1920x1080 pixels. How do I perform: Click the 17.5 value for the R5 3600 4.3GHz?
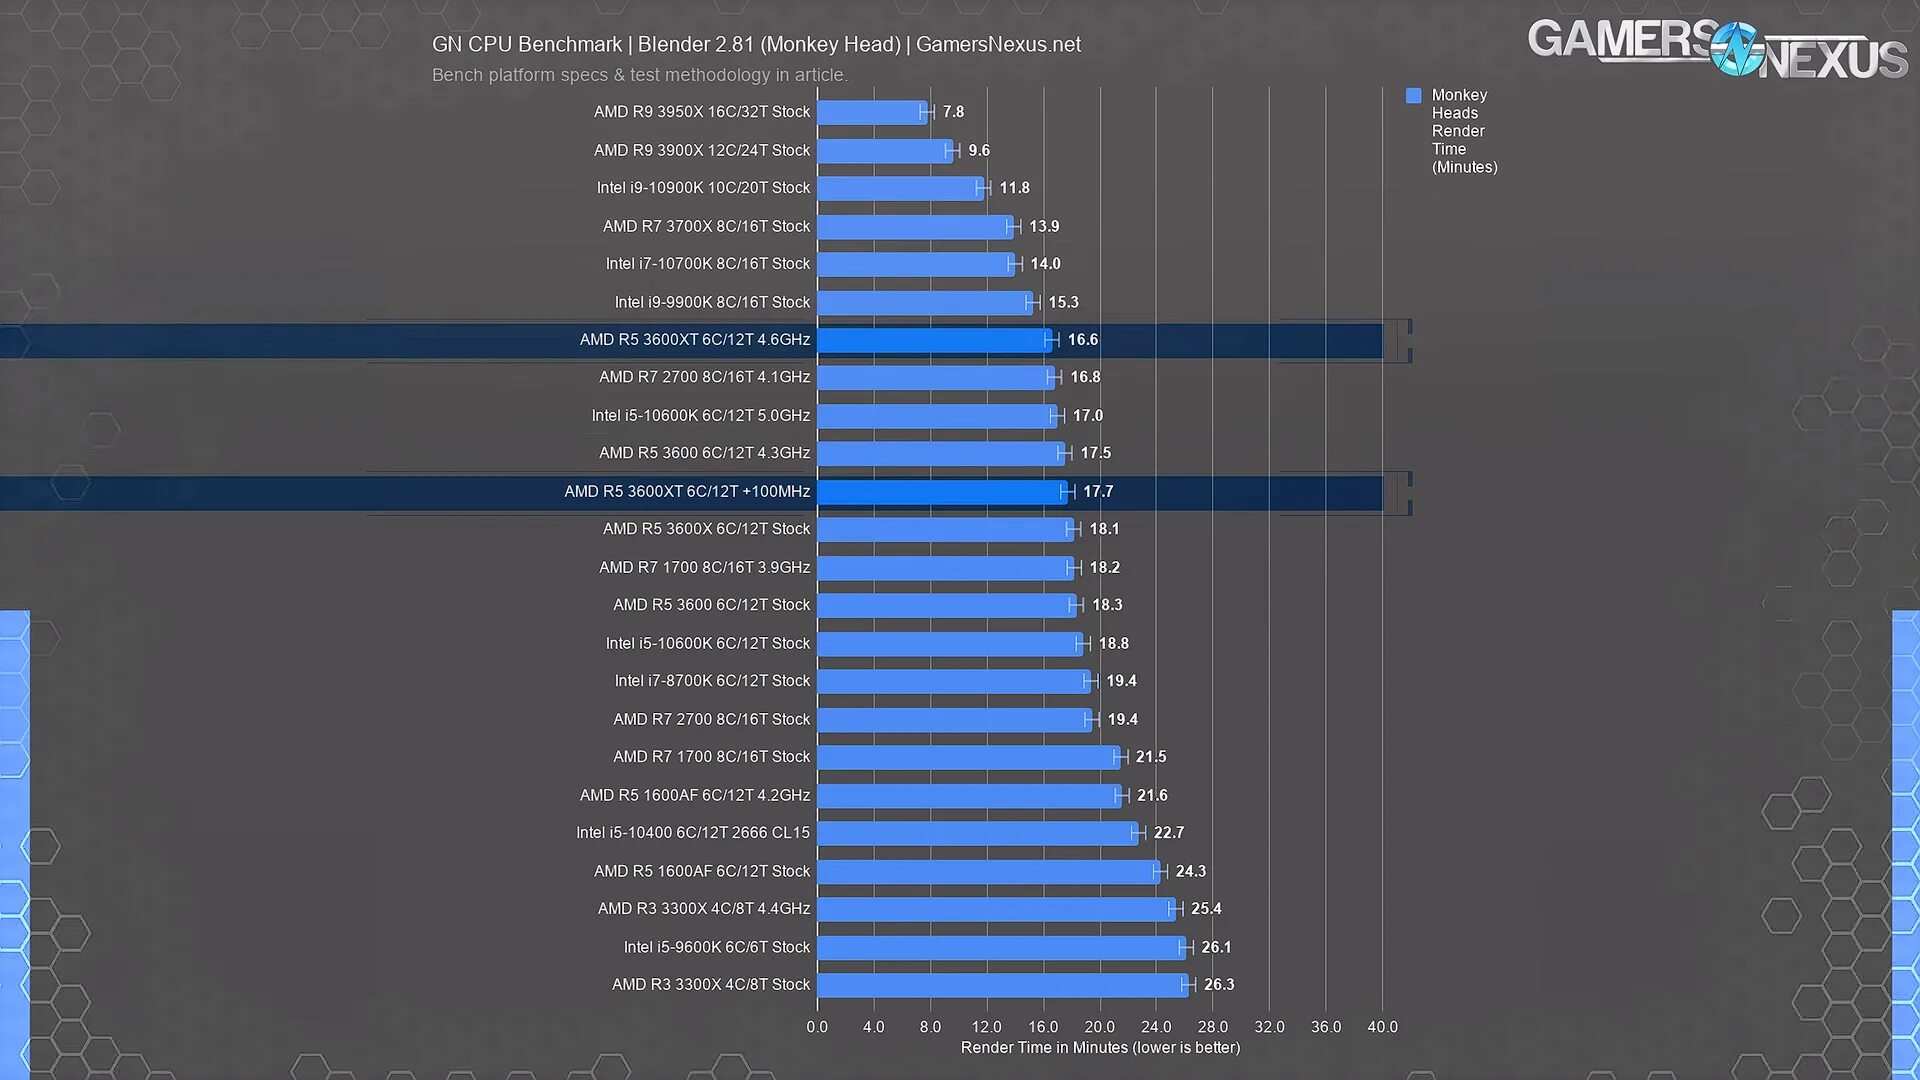(x=1096, y=453)
